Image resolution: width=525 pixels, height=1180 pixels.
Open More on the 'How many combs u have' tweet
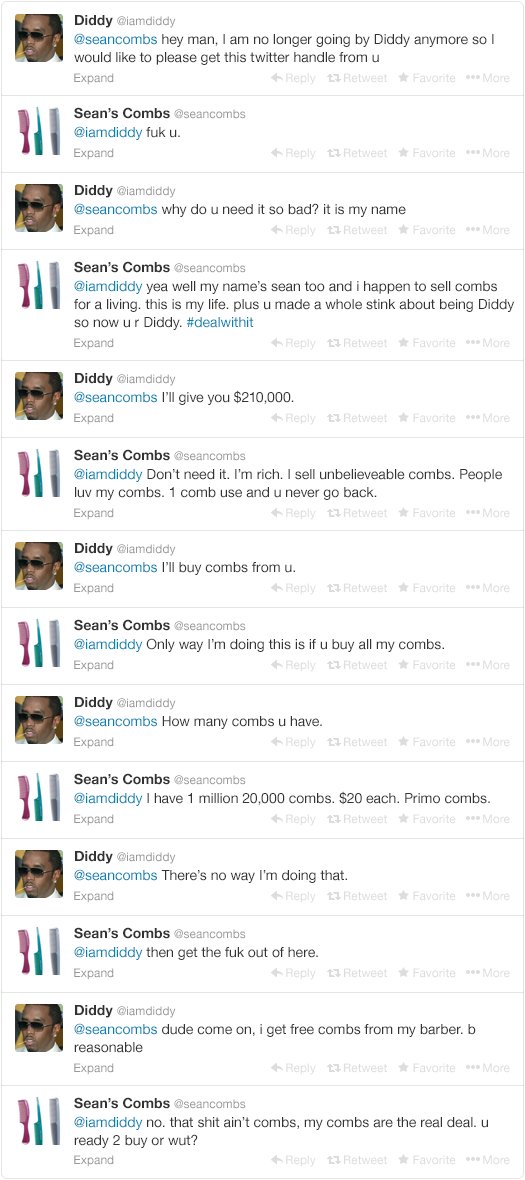coord(487,741)
